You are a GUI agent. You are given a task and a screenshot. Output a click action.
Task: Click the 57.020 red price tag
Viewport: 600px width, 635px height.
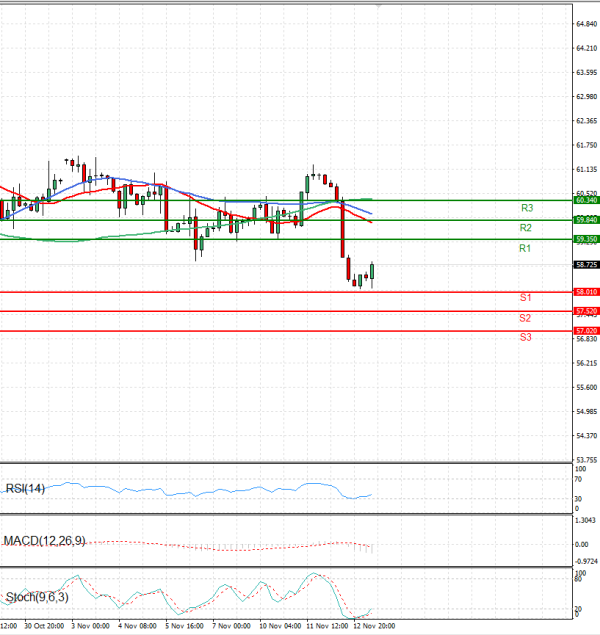[586, 330]
